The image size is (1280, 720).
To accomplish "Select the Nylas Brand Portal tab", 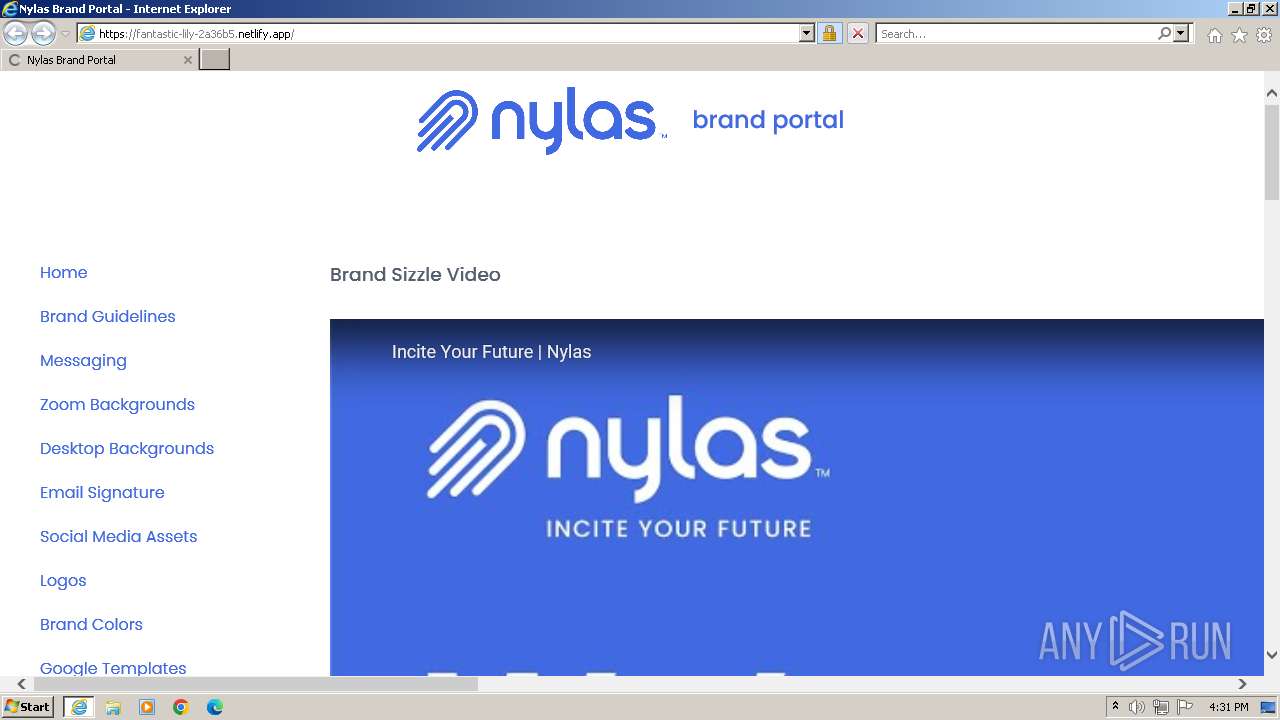I will pos(99,60).
